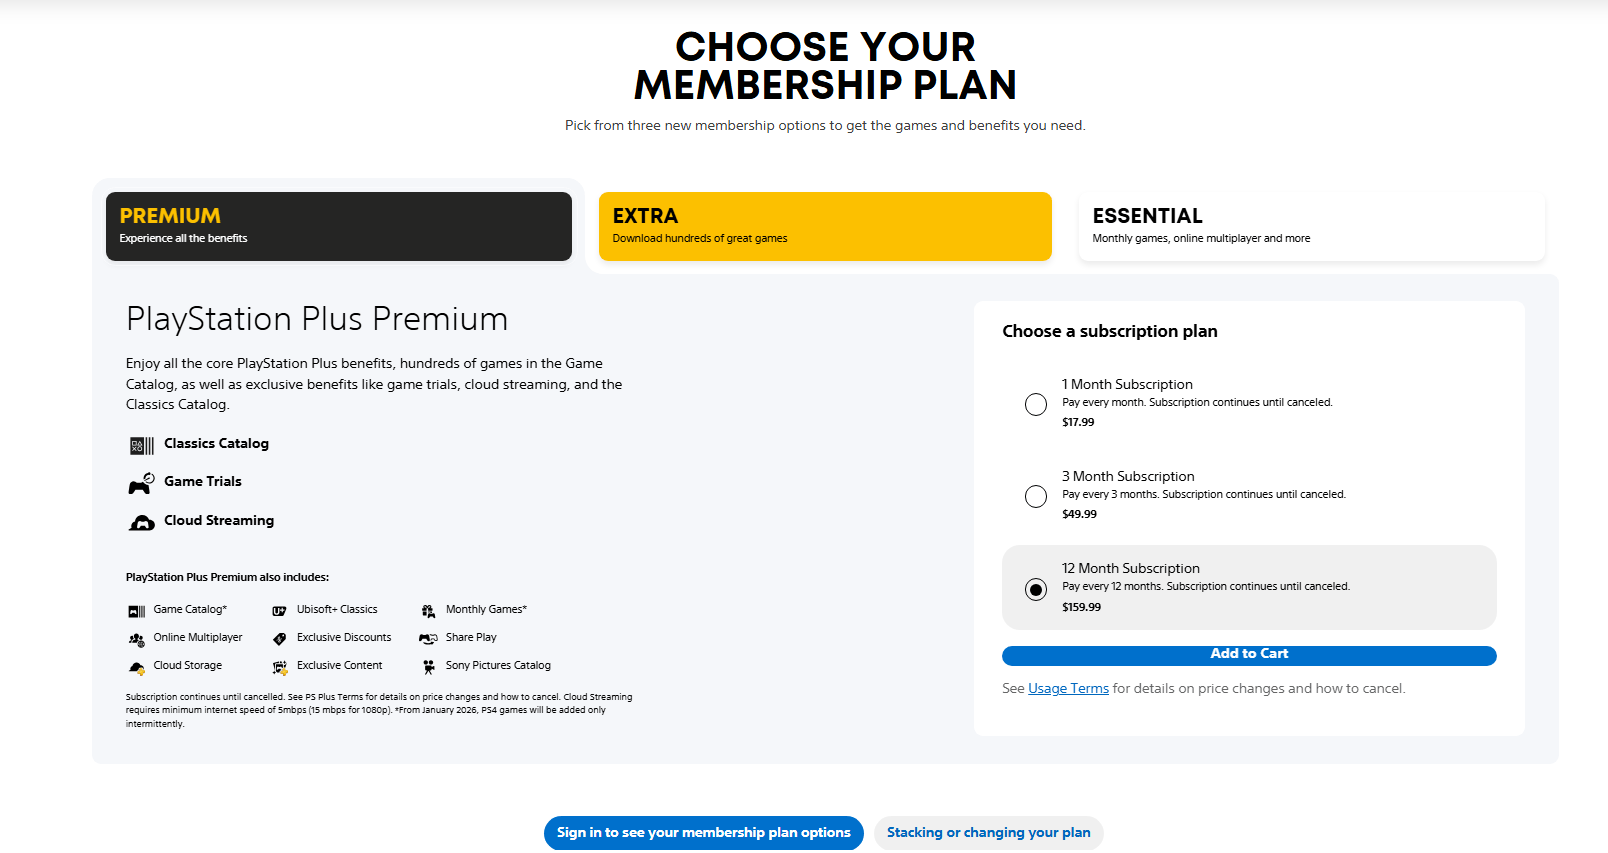Click the Exclusive Discounts tag icon
Viewport: 1608px width, 853px height.
pos(280,639)
